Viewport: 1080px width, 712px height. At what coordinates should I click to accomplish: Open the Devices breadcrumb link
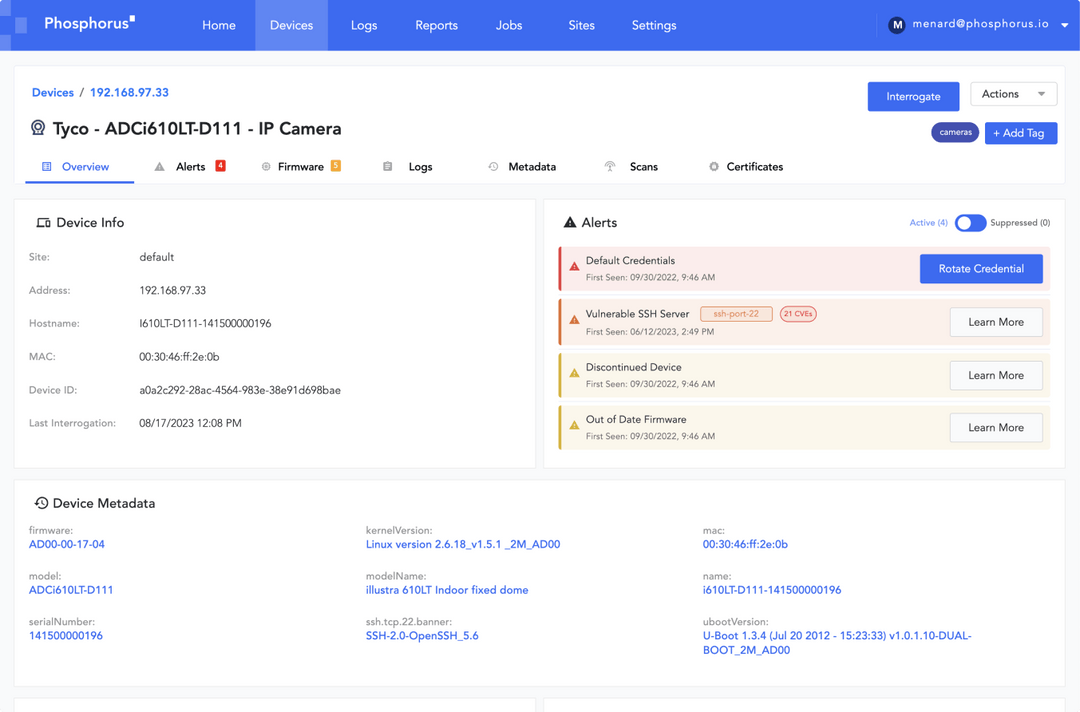52,91
